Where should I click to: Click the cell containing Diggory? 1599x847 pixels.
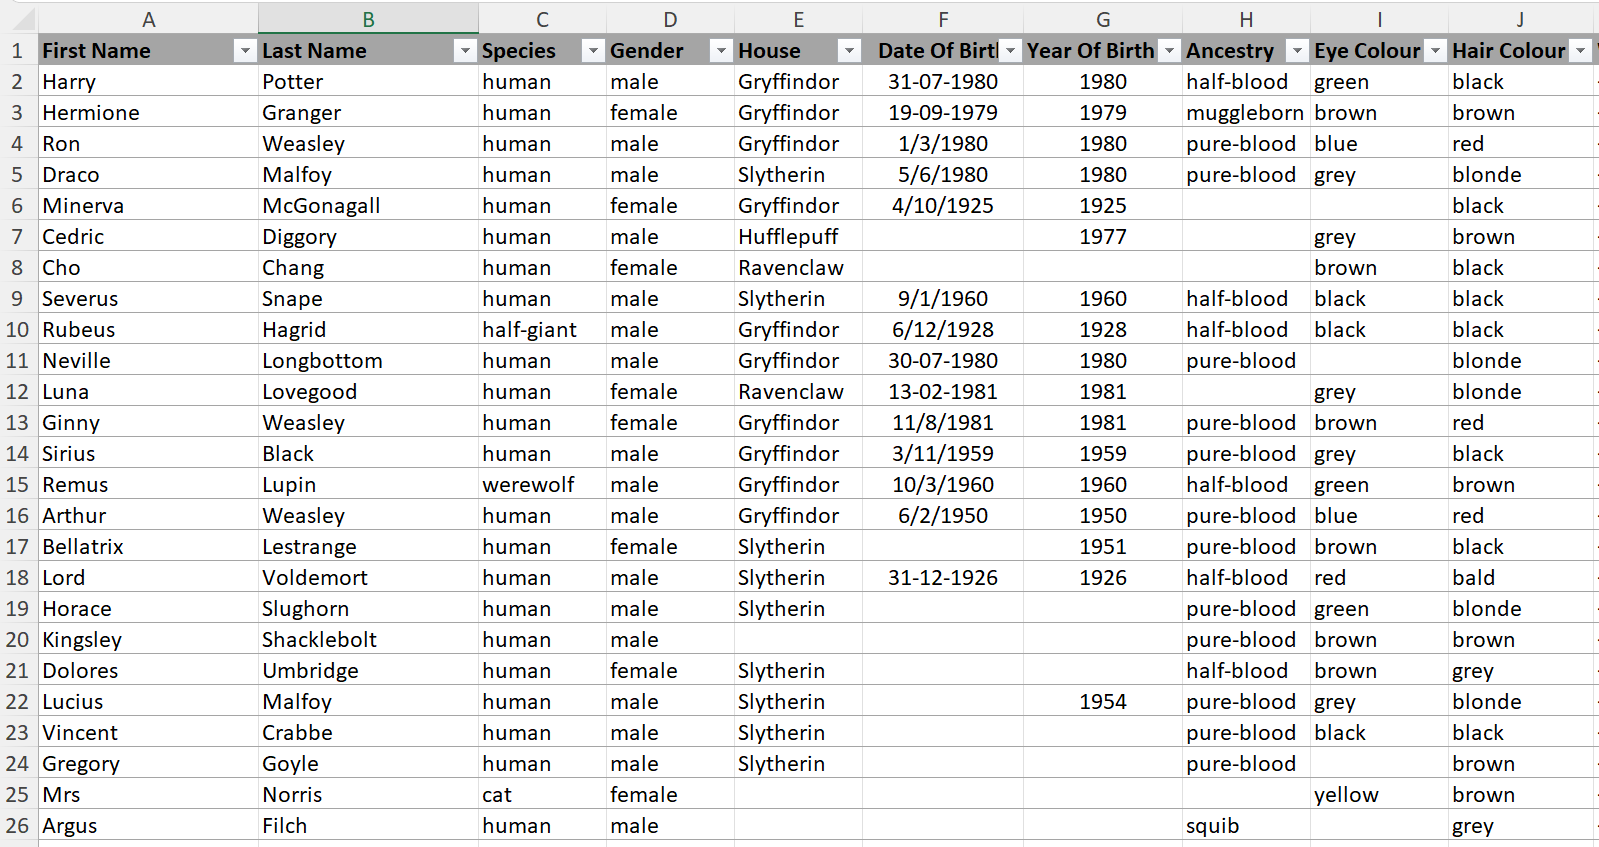368,237
